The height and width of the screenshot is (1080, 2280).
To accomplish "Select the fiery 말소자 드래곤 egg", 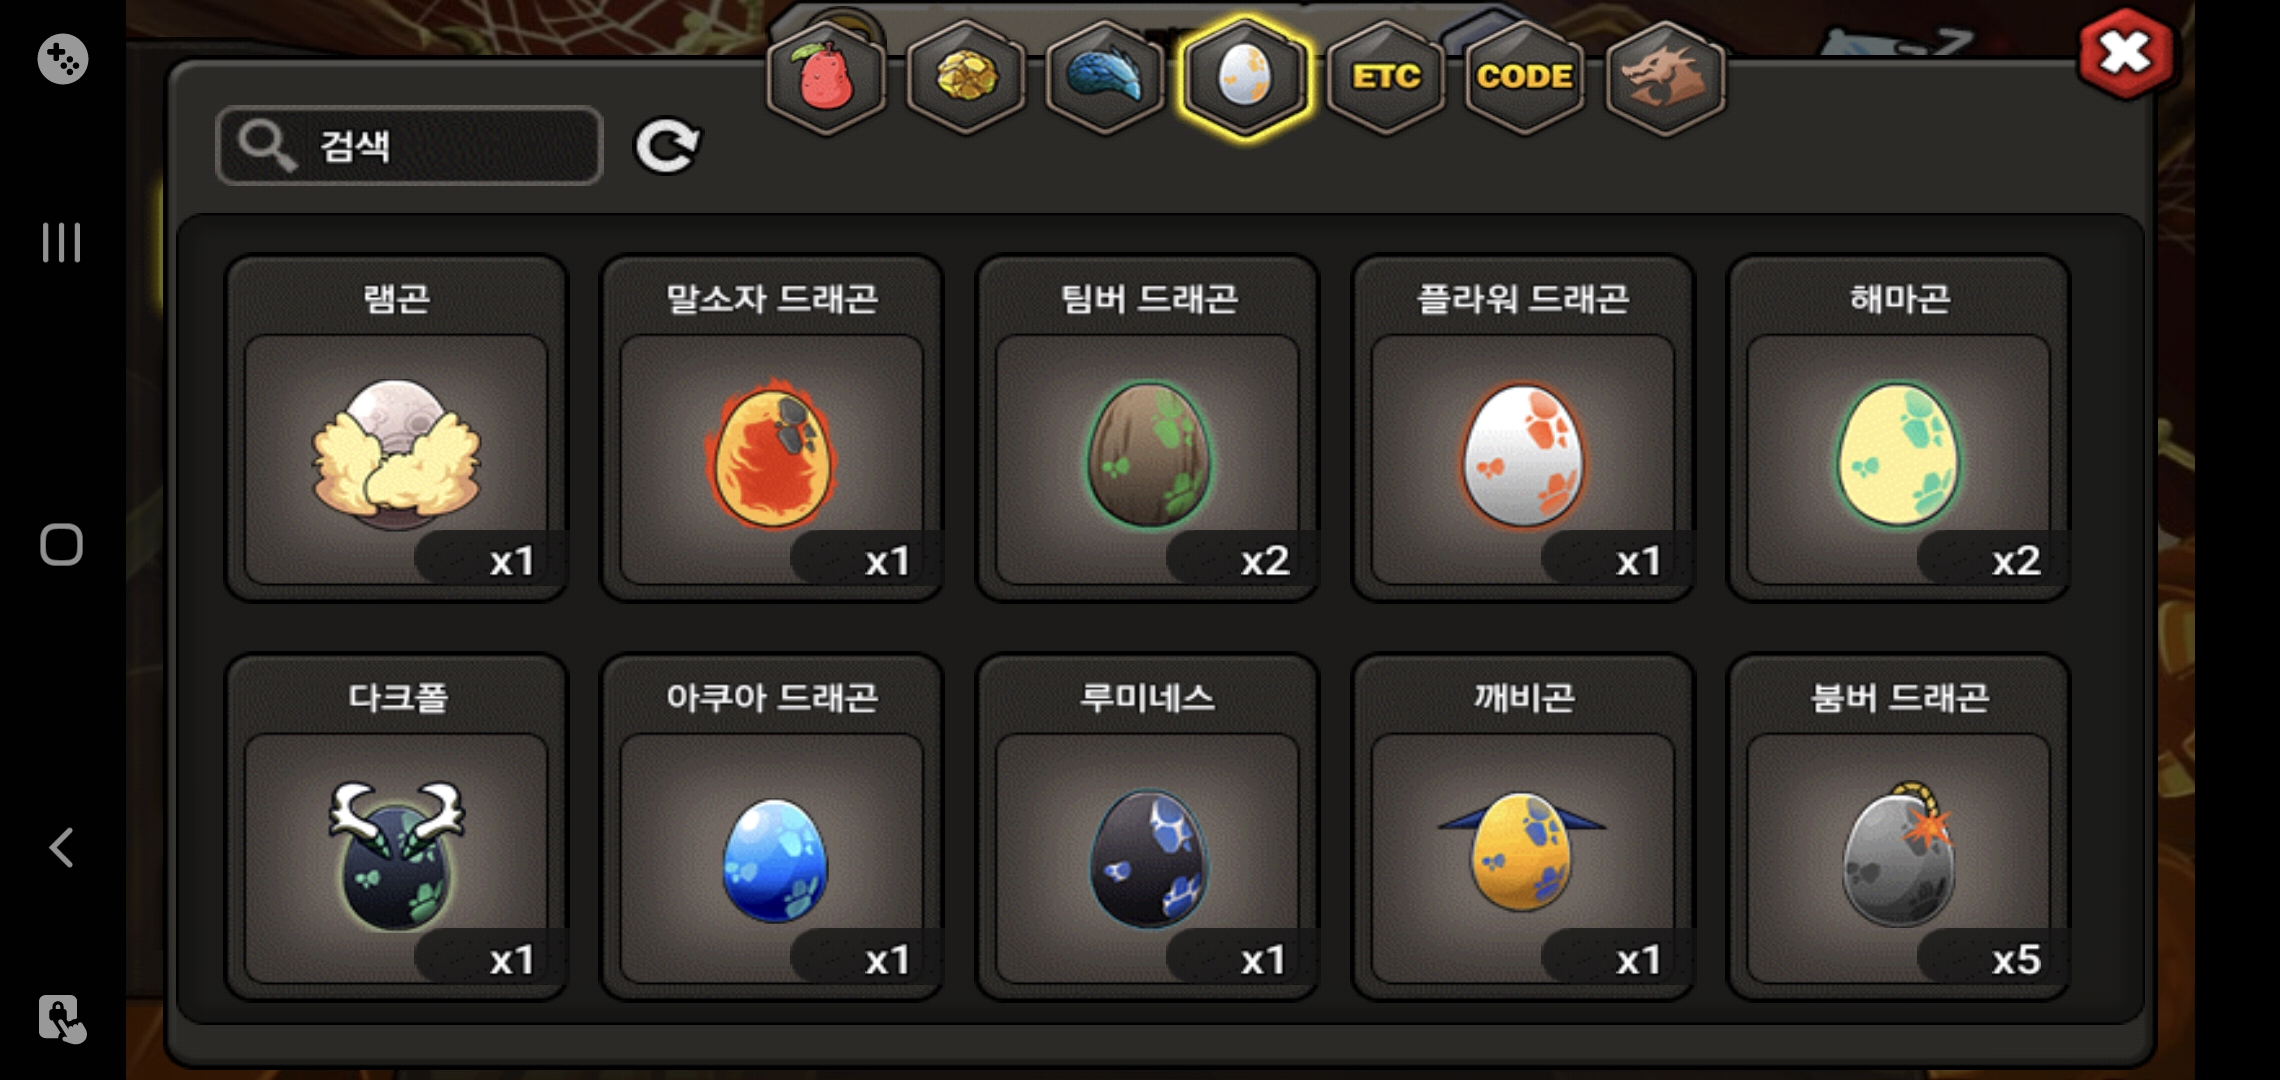I will [771, 428].
